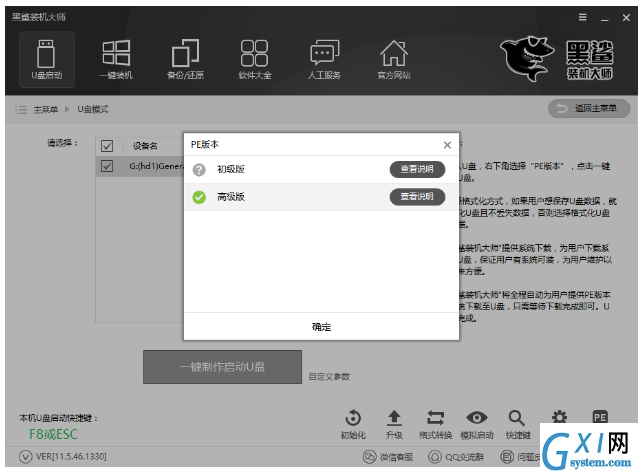Click the 返回主菜单 button
The height and width of the screenshot is (471, 638).
(589, 109)
